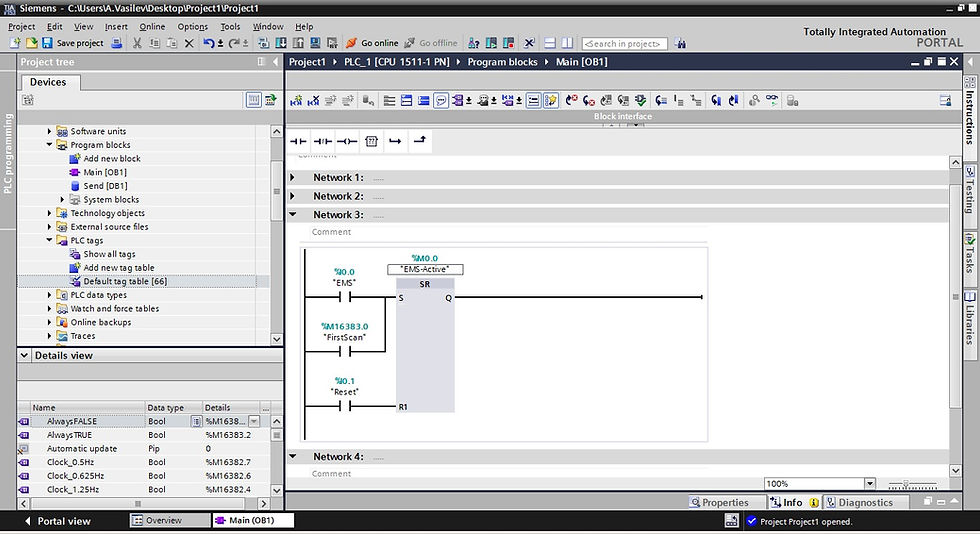This screenshot has height=534, width=980.
Task: Expand Network 1
Action: [x=292, y=178]
